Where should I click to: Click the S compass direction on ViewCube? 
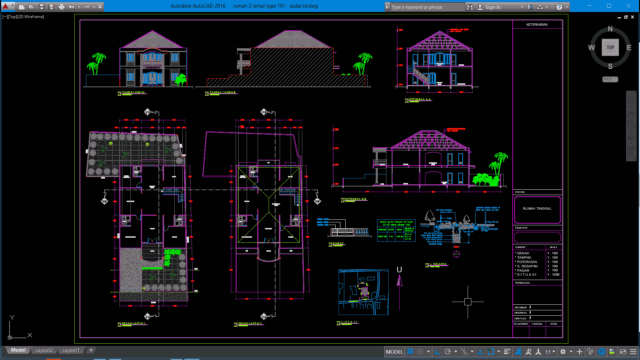pyautogui.click(x=610, y=66)
